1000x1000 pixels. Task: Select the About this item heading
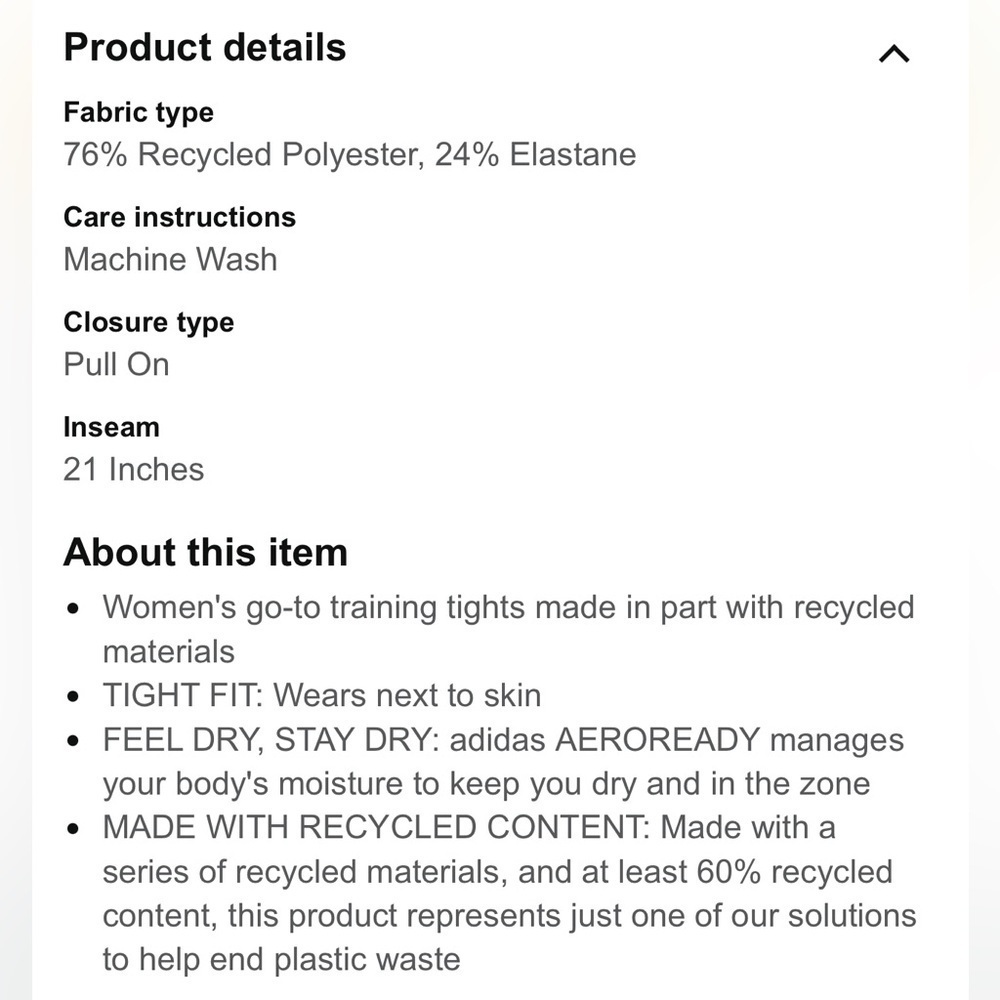(x=206, y=551)
